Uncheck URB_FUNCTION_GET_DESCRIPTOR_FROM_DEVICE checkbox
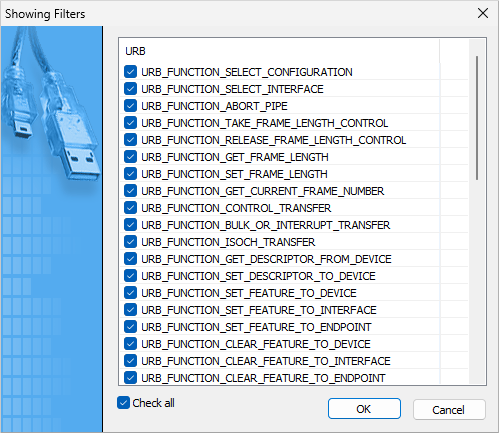This screenshot has width=499, height=433. [130, 259]
